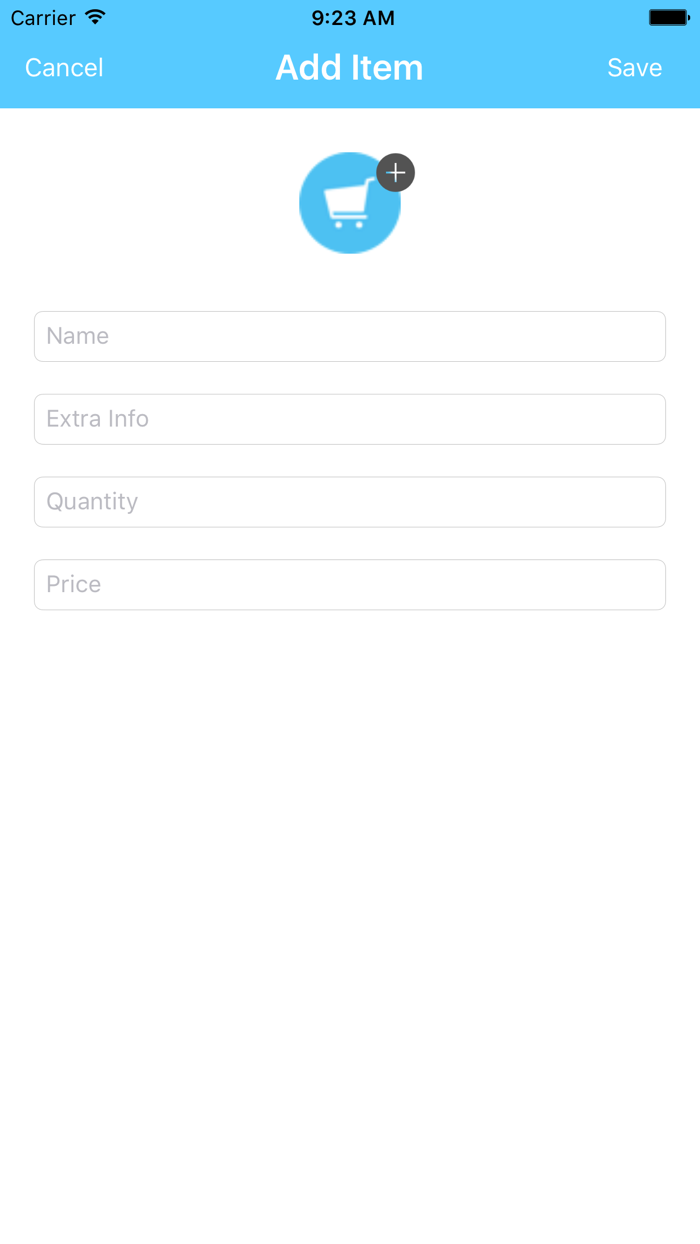Click blue navigation bar between Cancel and title
The image size is (700, 1244).
click(x=190, y=67)
